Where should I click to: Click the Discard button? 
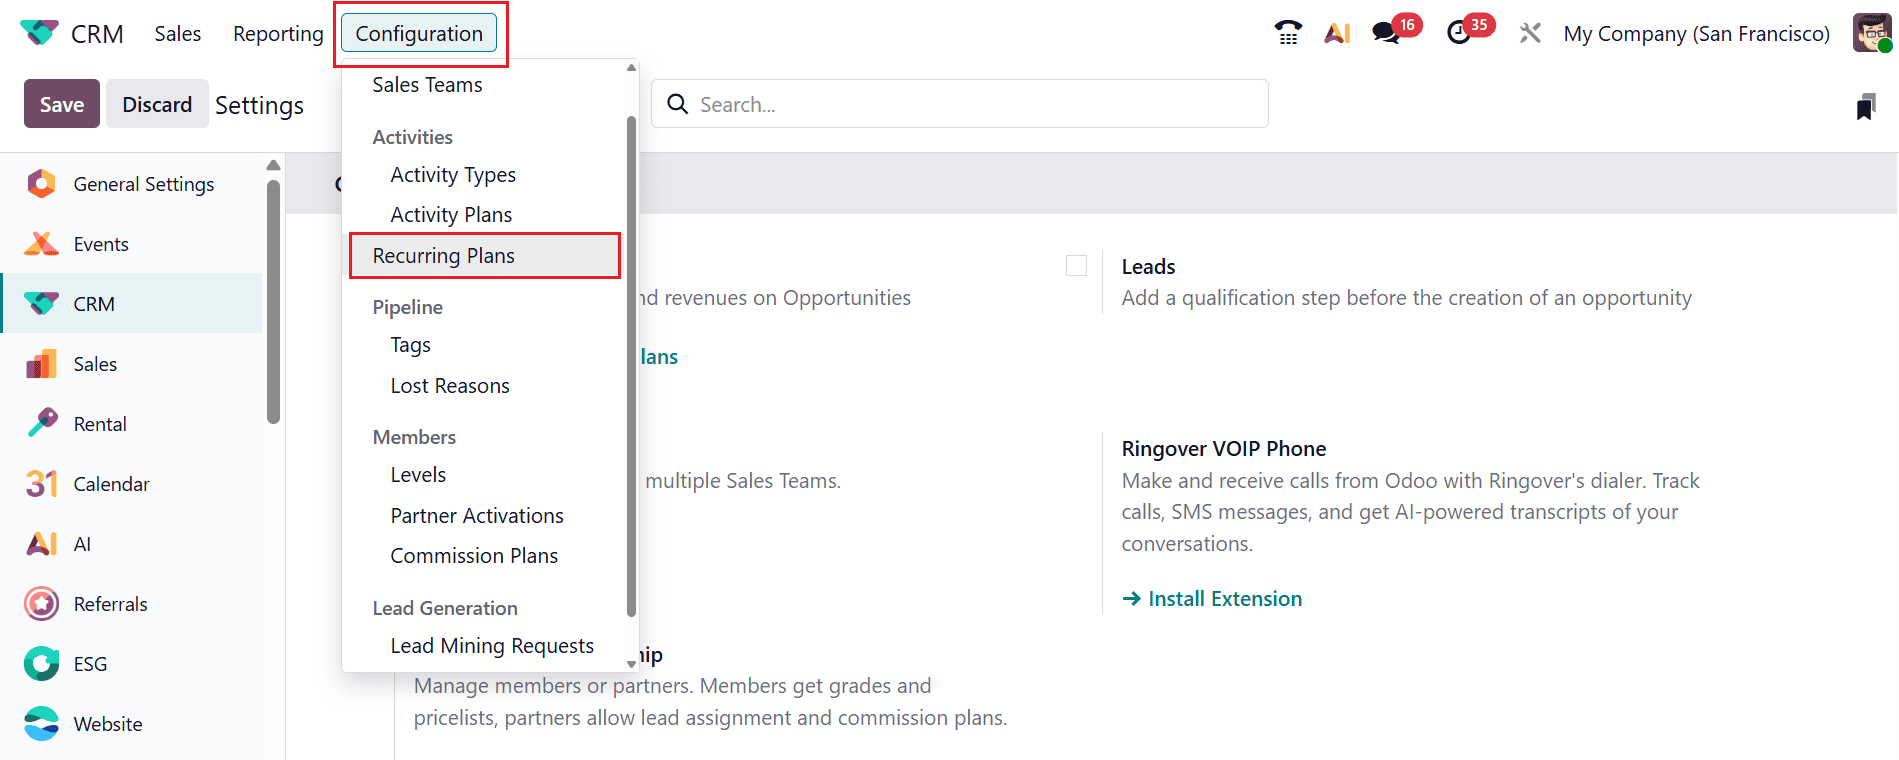(157, 104)
